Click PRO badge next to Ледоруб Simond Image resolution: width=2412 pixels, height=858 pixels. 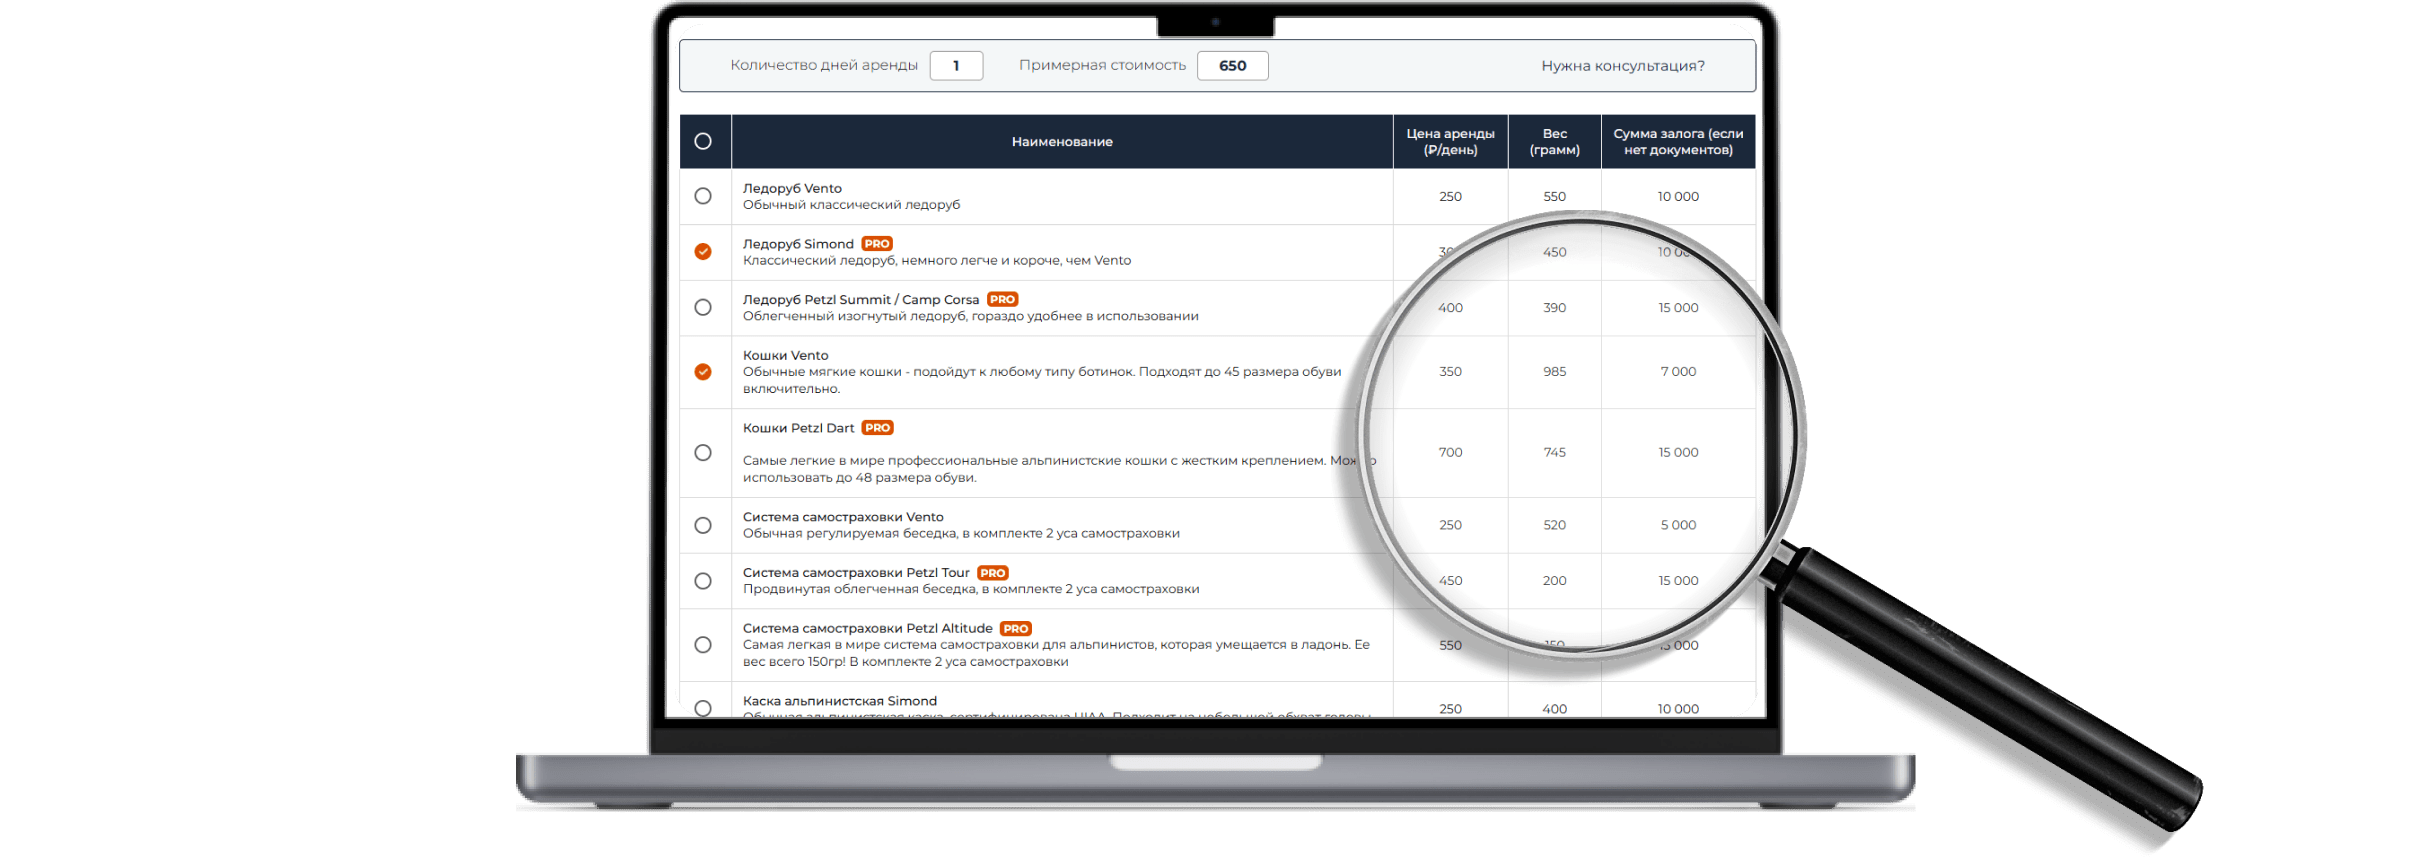point(877,244)
